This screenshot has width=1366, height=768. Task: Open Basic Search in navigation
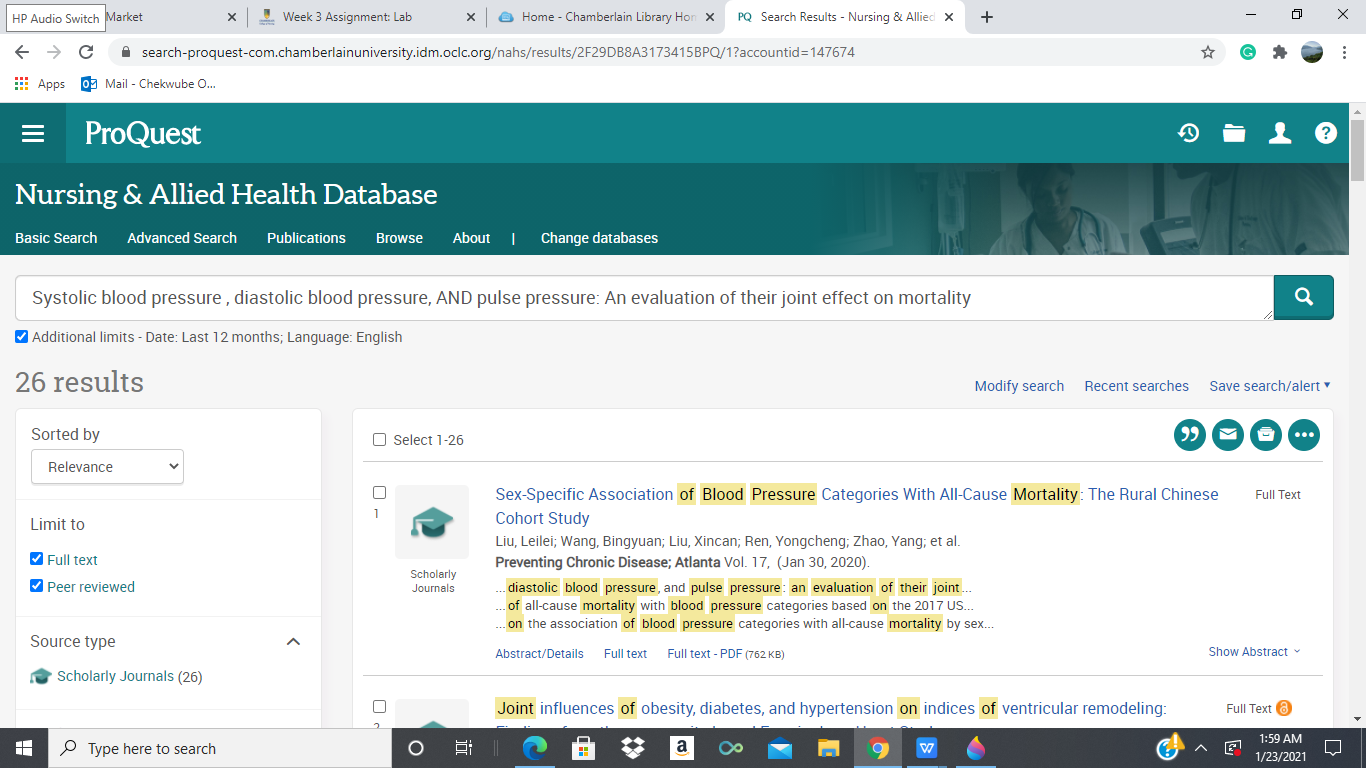coord(56,238)
